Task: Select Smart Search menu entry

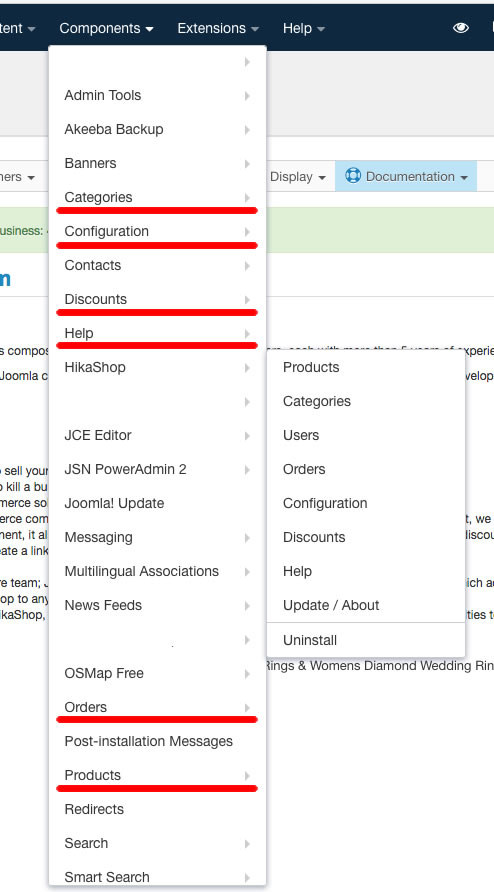Action: coord(157,877)
